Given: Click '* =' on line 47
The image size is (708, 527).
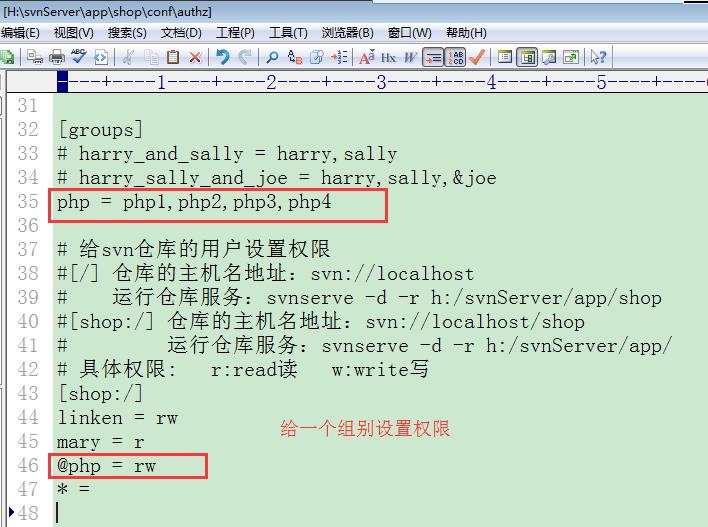Looking at the screenshot, I should pyautogui.click(x=74, y=489).
